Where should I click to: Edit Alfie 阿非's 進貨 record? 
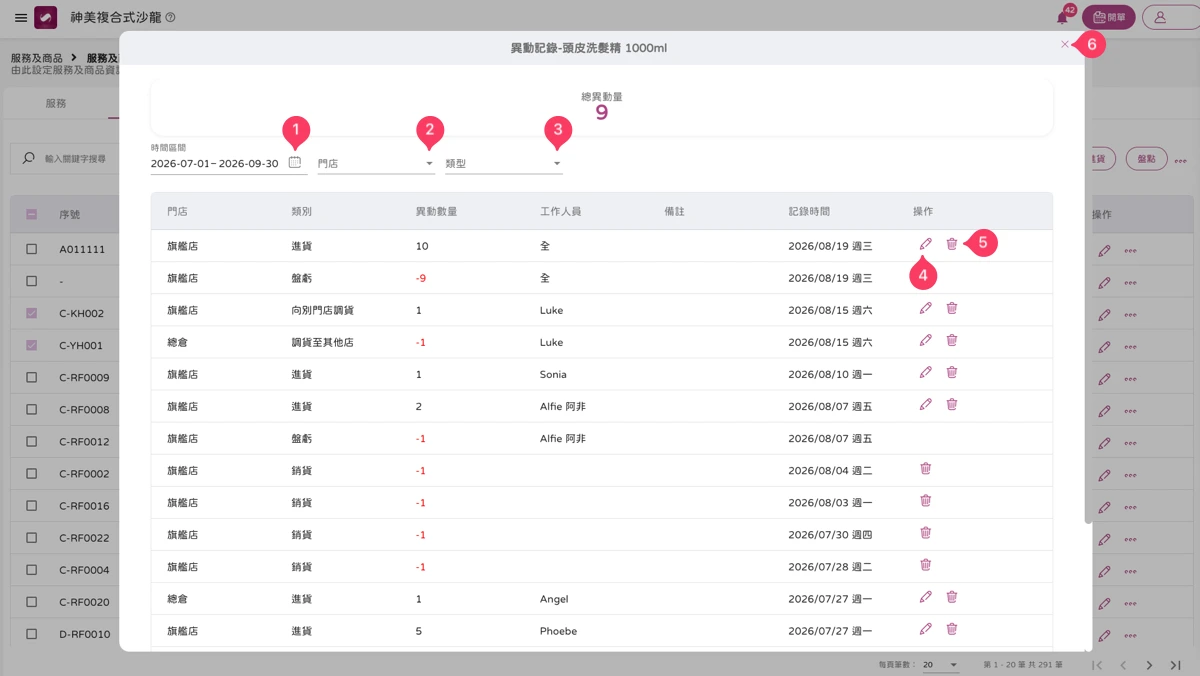point(926,404)
